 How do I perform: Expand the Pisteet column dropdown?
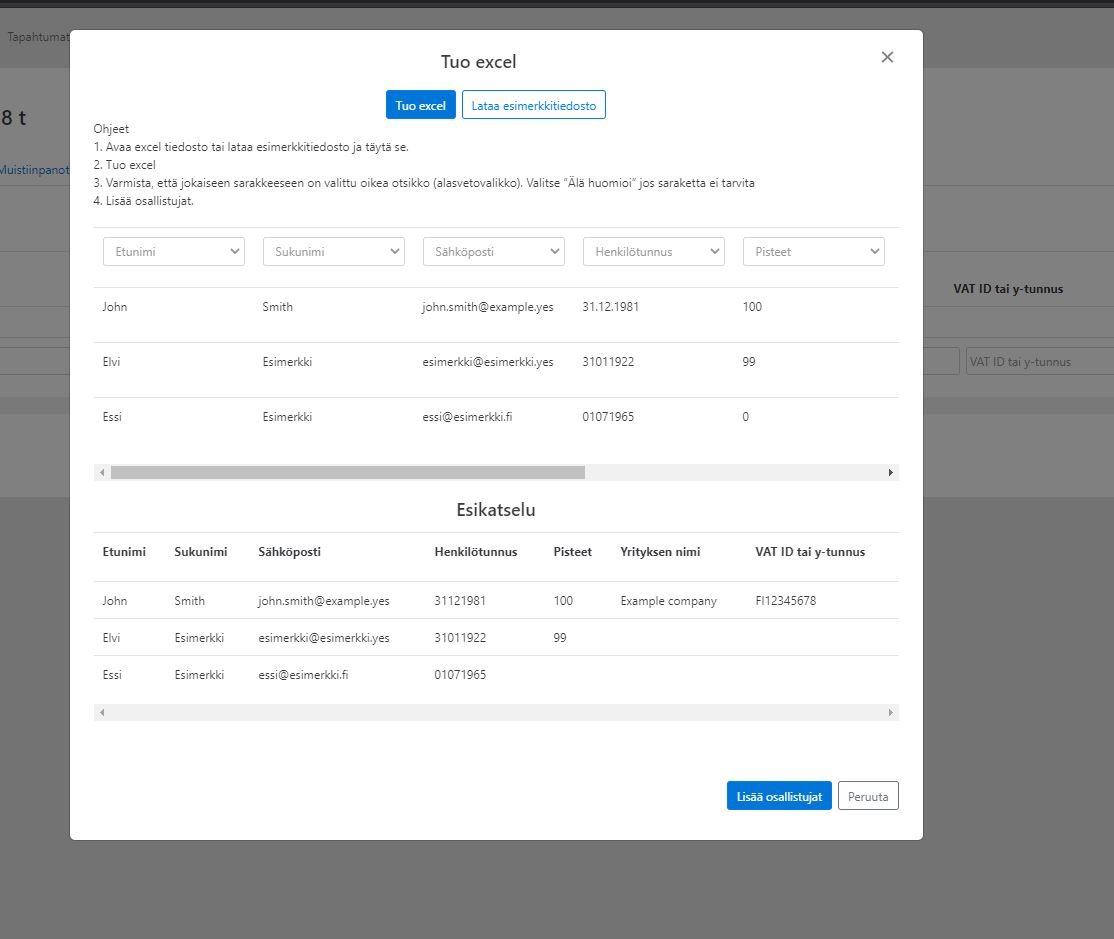(x=813, y=252)
